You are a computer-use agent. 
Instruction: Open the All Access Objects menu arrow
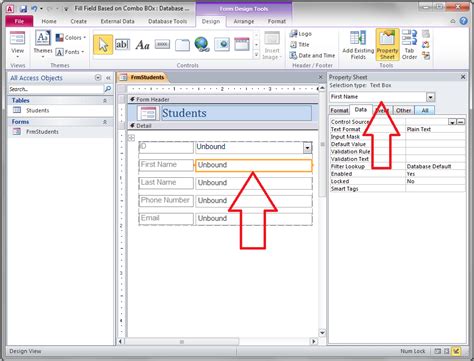98,78
